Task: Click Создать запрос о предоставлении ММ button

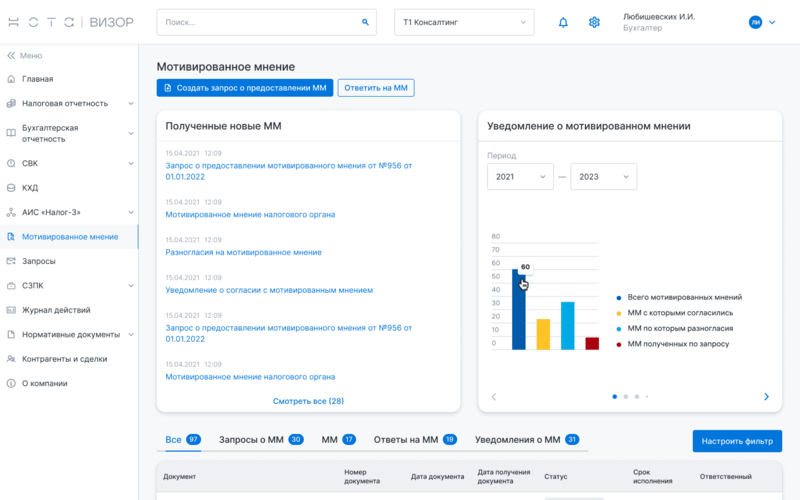Action: [245, 88]
